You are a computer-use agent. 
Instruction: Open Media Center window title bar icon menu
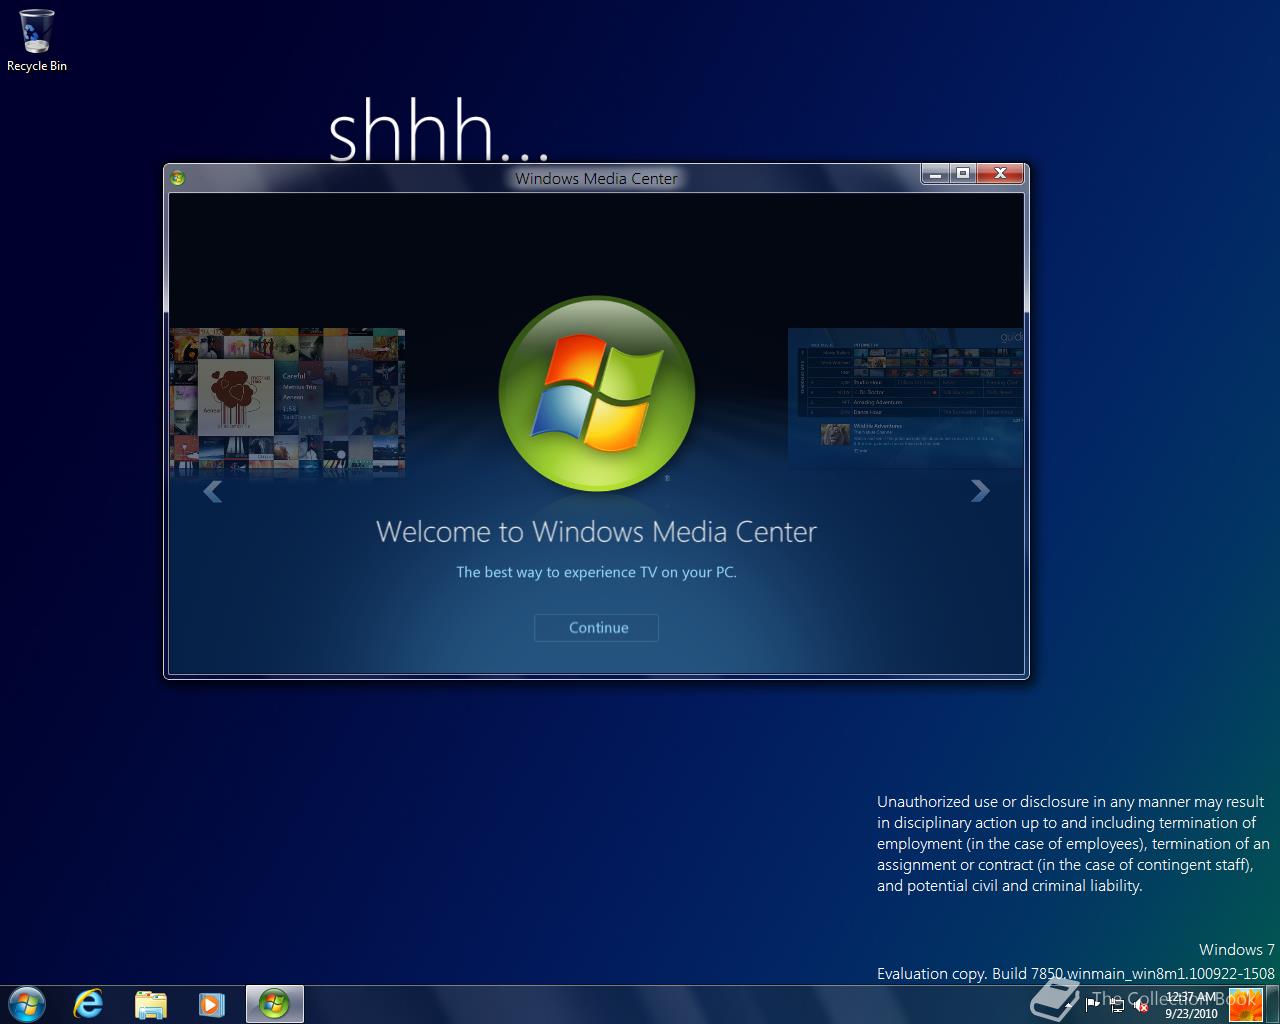178,178
